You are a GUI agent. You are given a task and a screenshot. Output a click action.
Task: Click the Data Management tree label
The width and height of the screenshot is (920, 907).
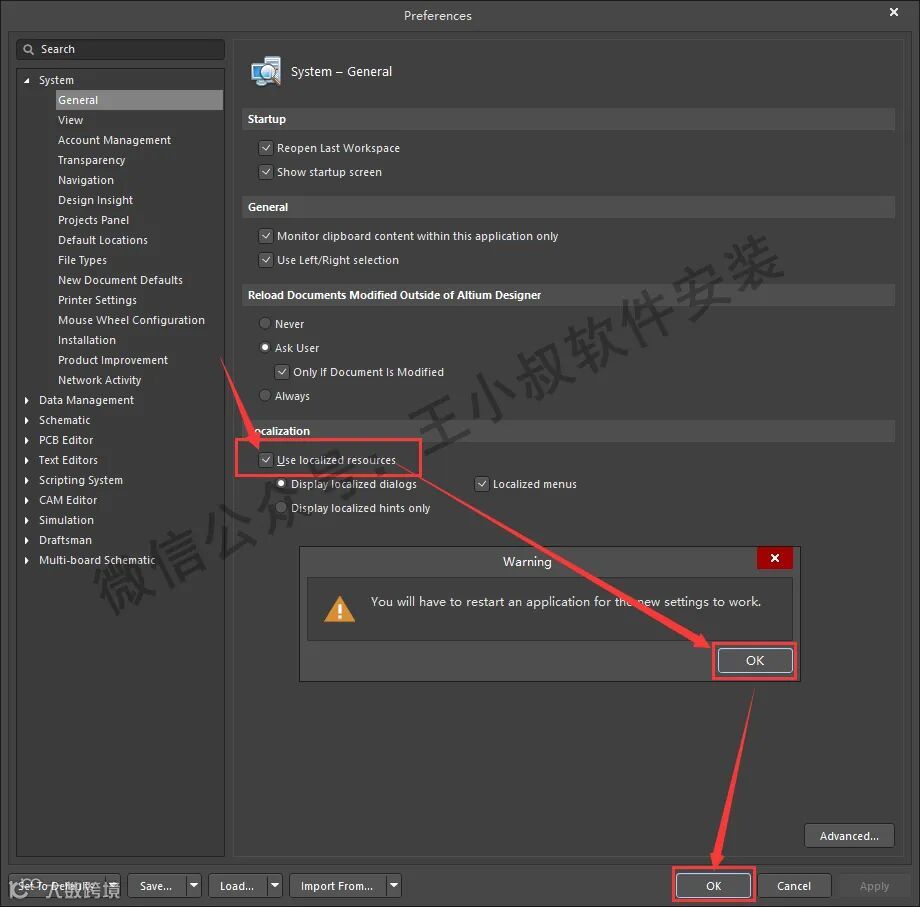point(86,400)
